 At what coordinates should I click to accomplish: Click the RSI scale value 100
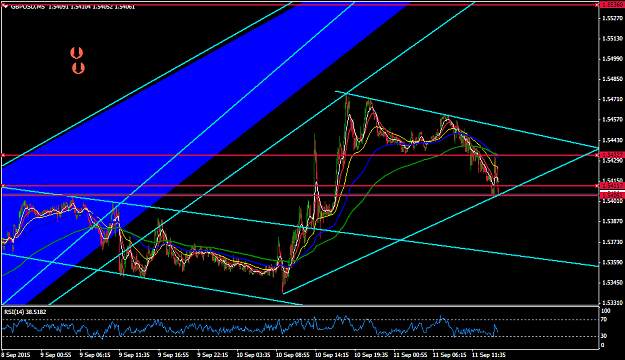[x=605, y=311]
